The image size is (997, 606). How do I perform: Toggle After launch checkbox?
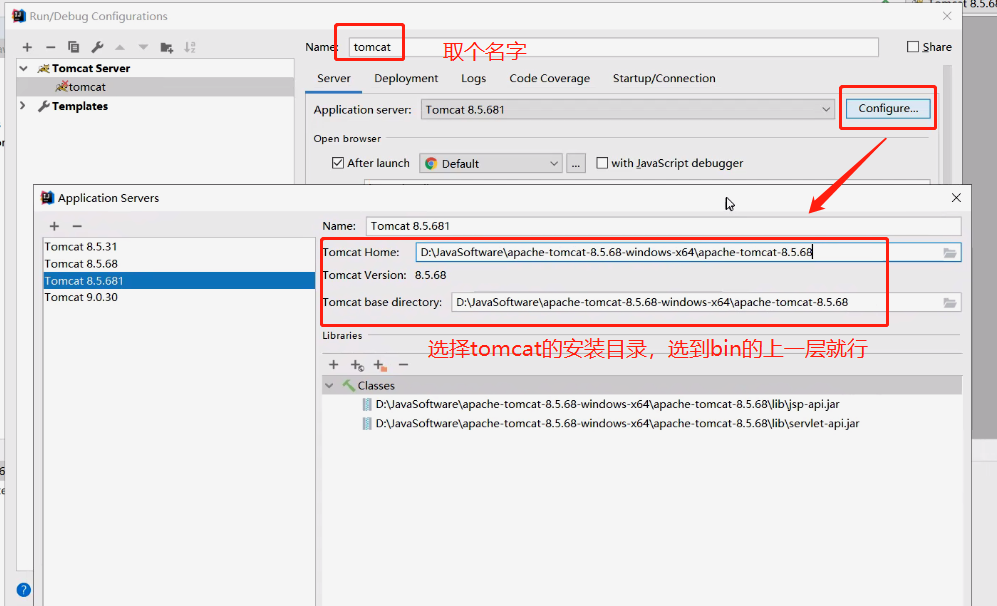(x=338, y=163)
